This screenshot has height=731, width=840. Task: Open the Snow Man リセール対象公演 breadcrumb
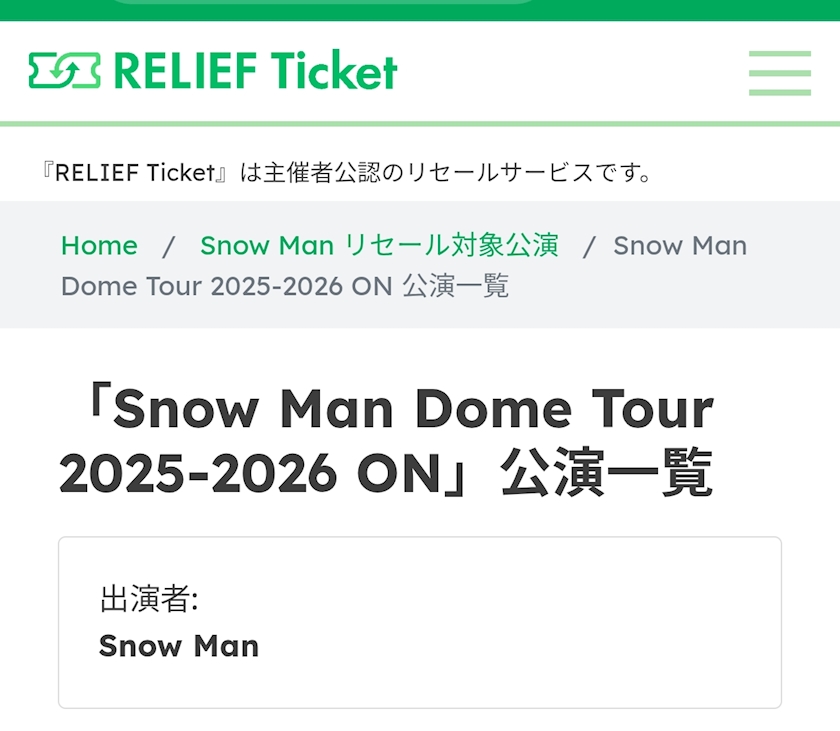tap(378, 245)
